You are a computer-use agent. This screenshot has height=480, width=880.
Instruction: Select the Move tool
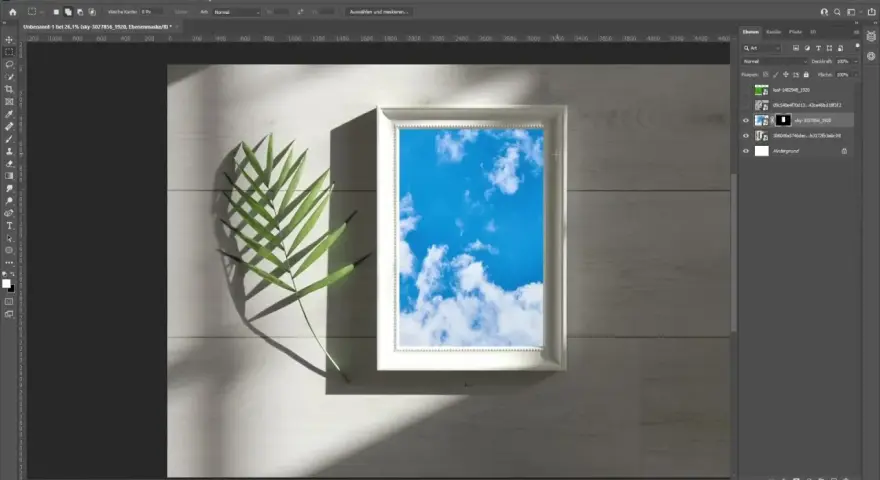(x=9, y=40)
